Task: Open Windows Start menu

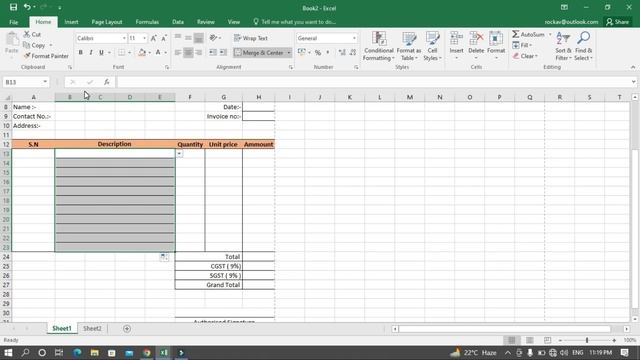Action: tap(8, 353)
